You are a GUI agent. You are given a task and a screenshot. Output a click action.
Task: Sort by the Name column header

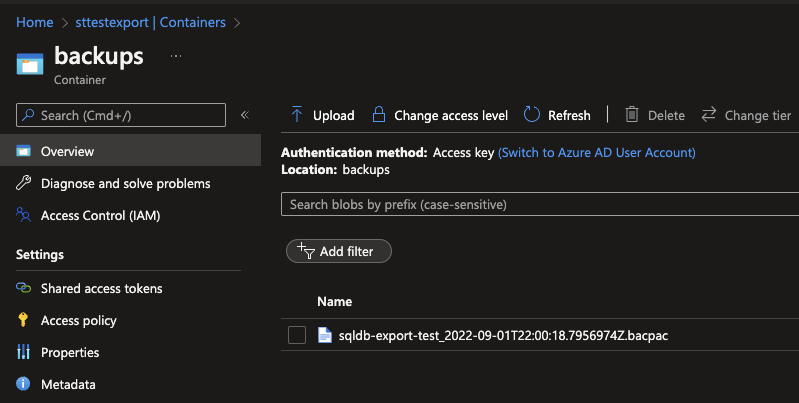(334, 302)
